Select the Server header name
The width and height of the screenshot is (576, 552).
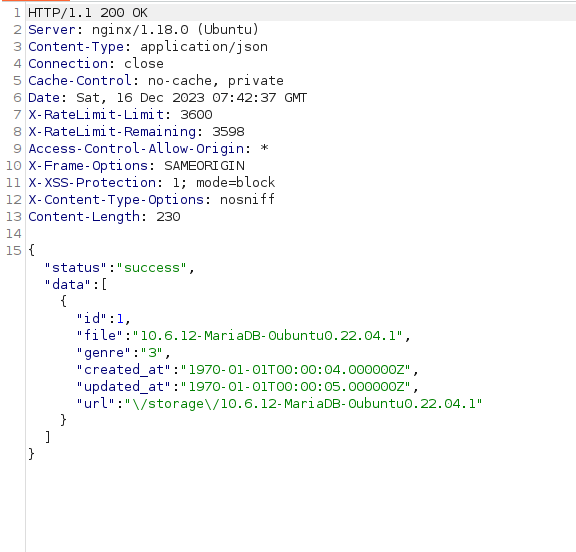click(x=52, y=30)
